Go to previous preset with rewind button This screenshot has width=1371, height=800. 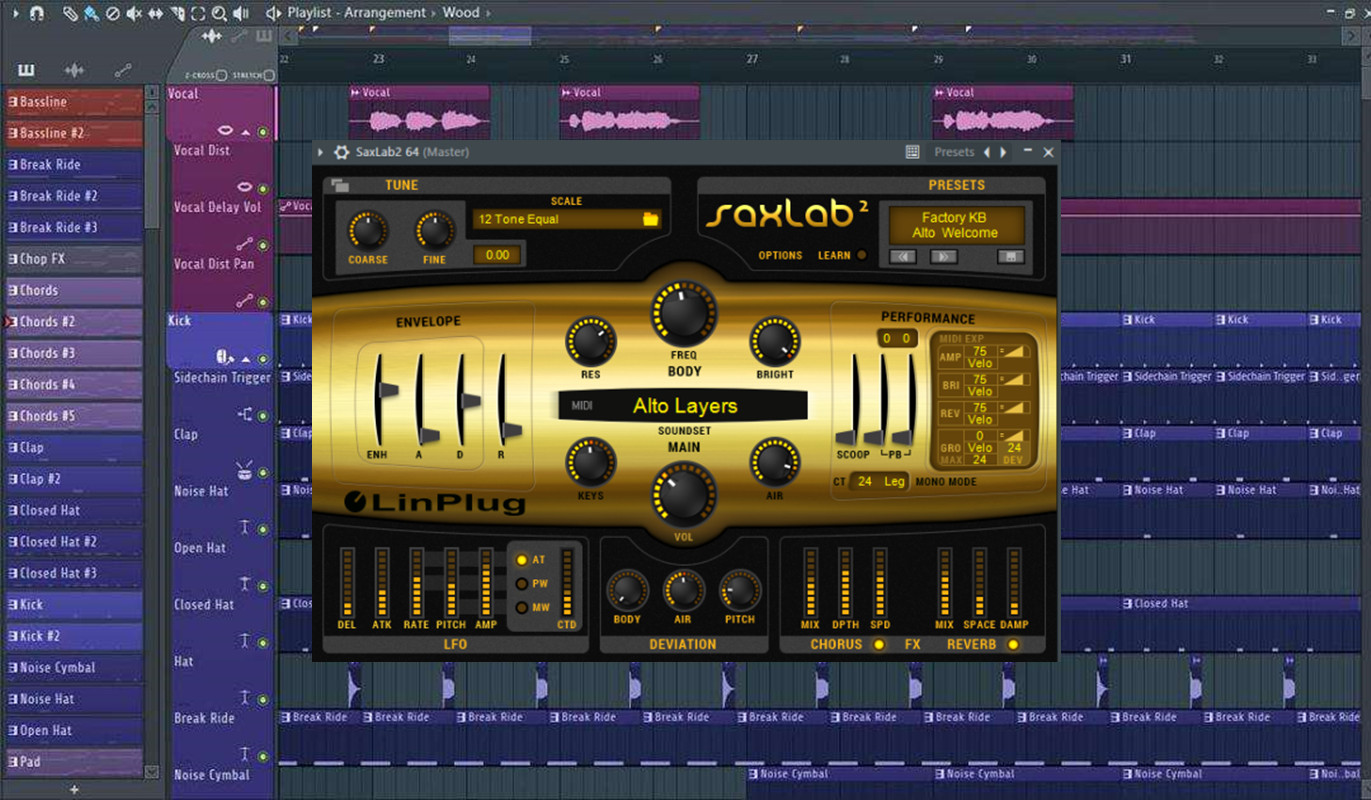(904, 256)
